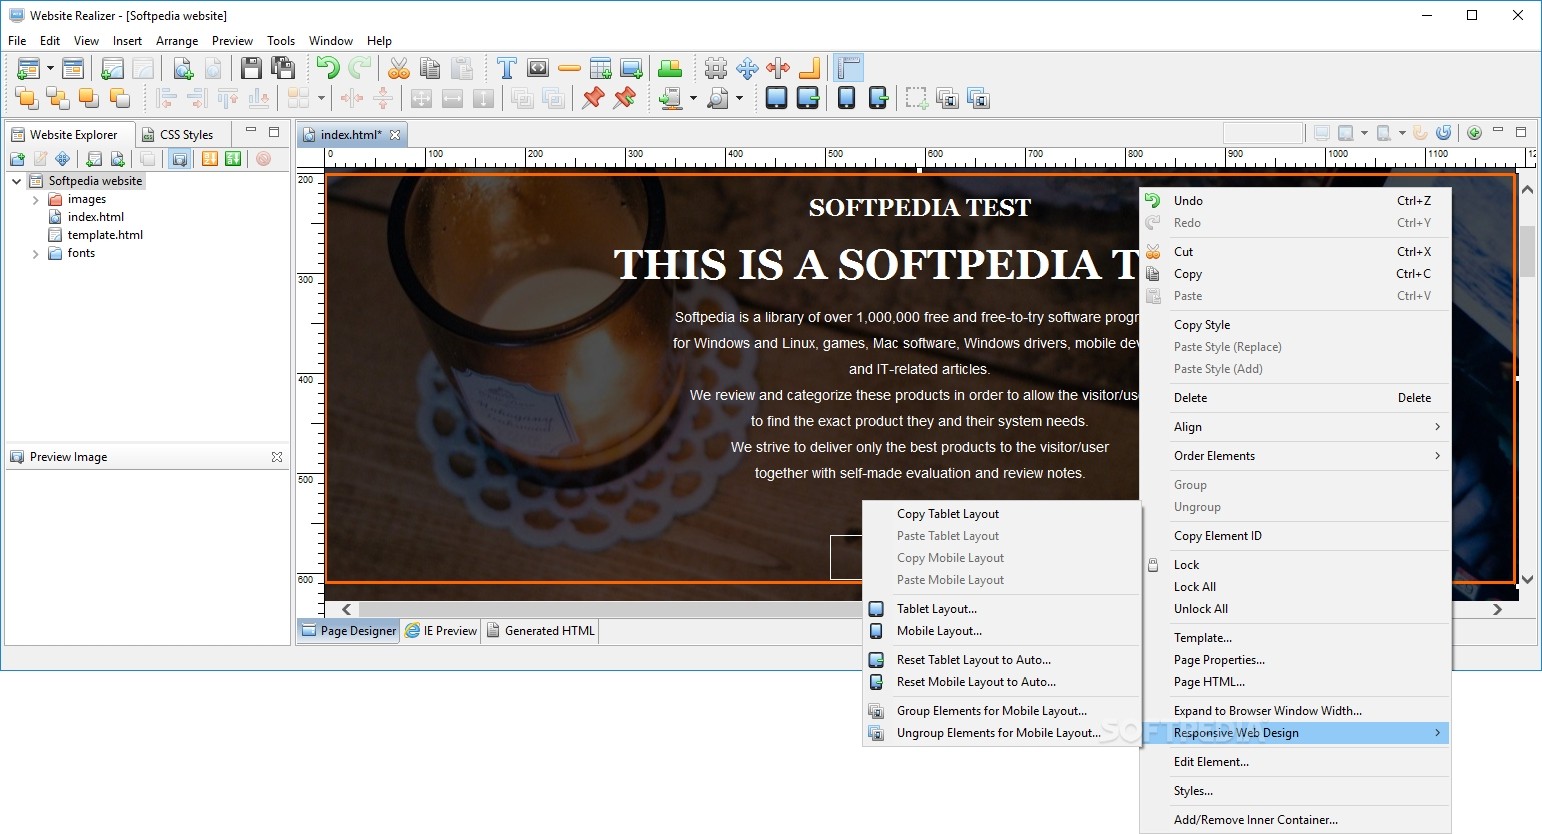Image resolution: width=1542 pixels, height=834 pixels.
Task: Choose Copy Style from context menu
Action: [1295, 325]
